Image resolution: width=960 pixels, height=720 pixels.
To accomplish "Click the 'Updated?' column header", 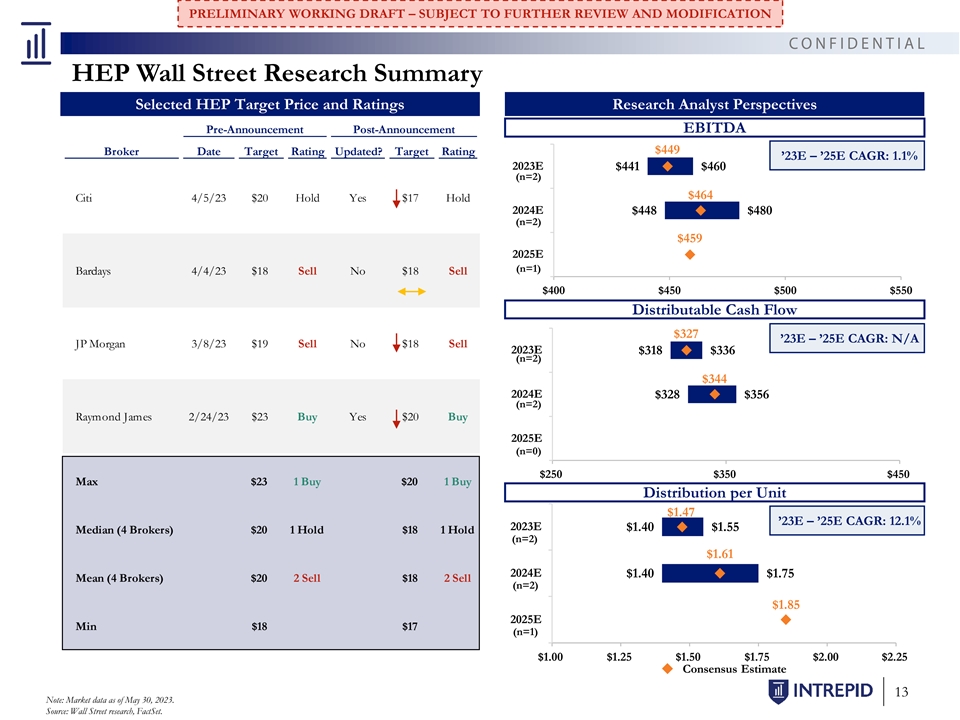I will 358,151.
